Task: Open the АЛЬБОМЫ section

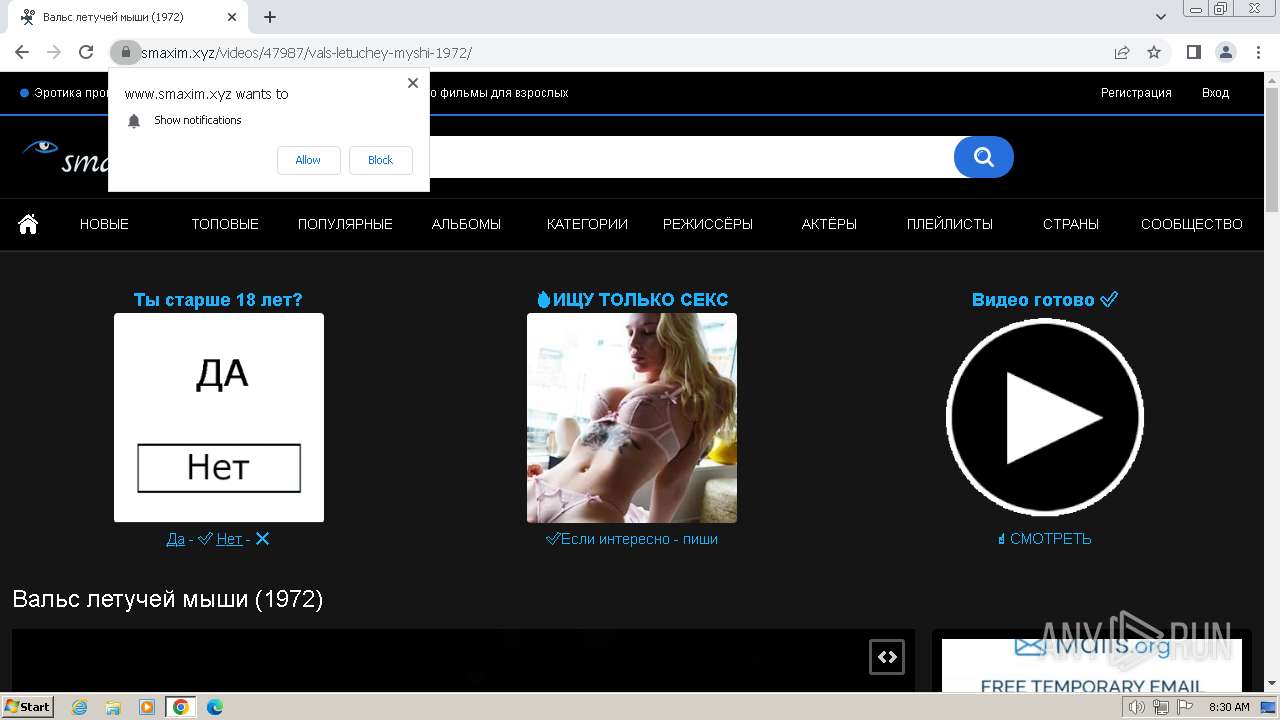Action: [x=466, y=224]
